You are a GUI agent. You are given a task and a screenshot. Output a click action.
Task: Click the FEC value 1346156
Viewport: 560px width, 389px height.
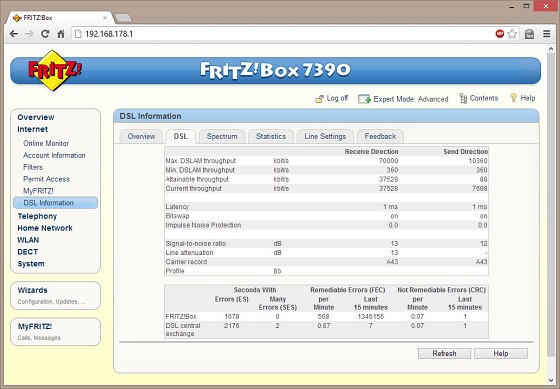click(x=371, y=316)
